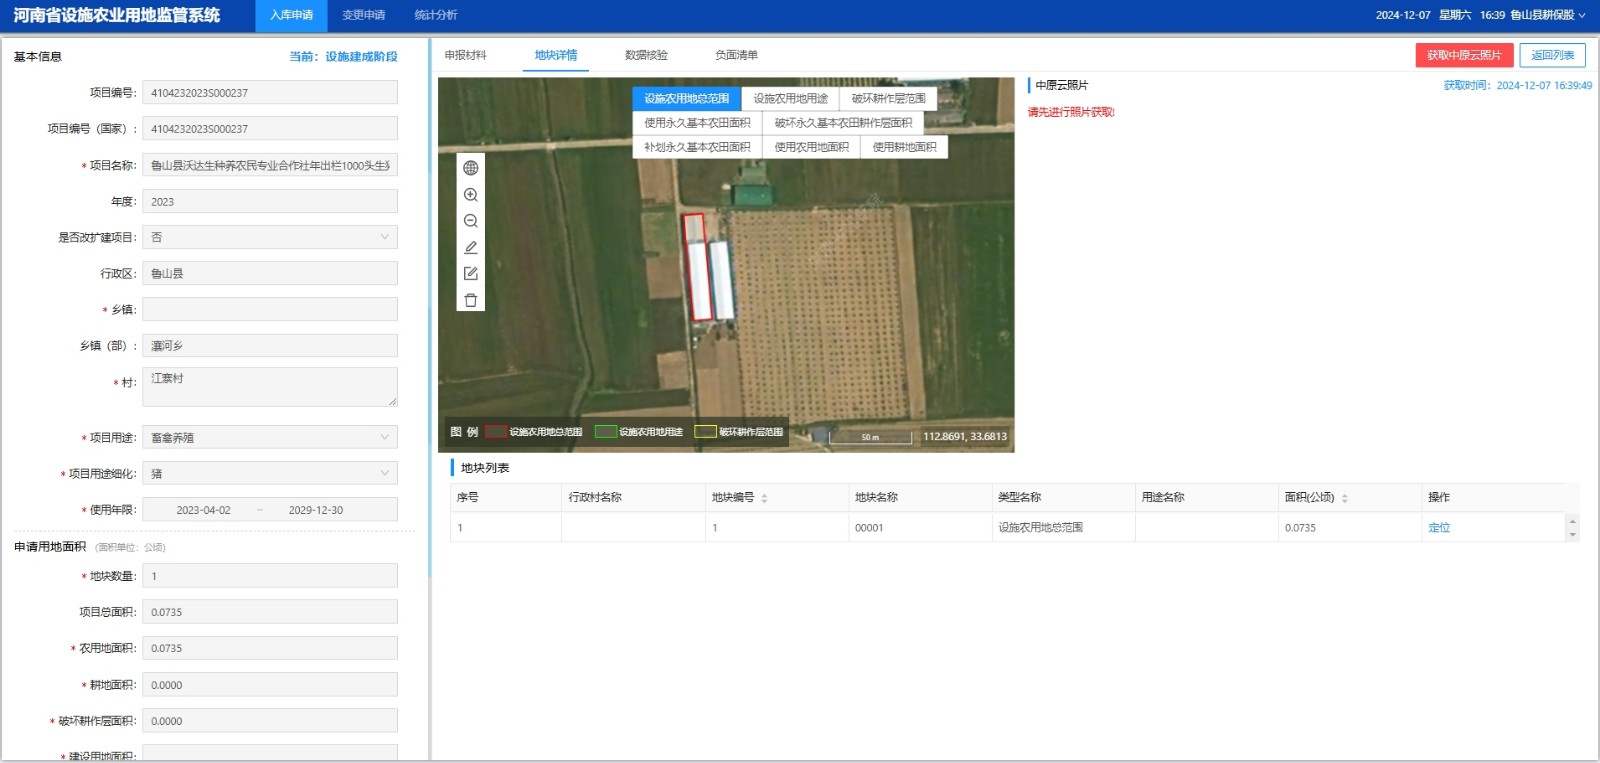Click 请先进行照片获取 red notice
Viewport: 1600px width, 763px height.
(x=1071, y=112)
